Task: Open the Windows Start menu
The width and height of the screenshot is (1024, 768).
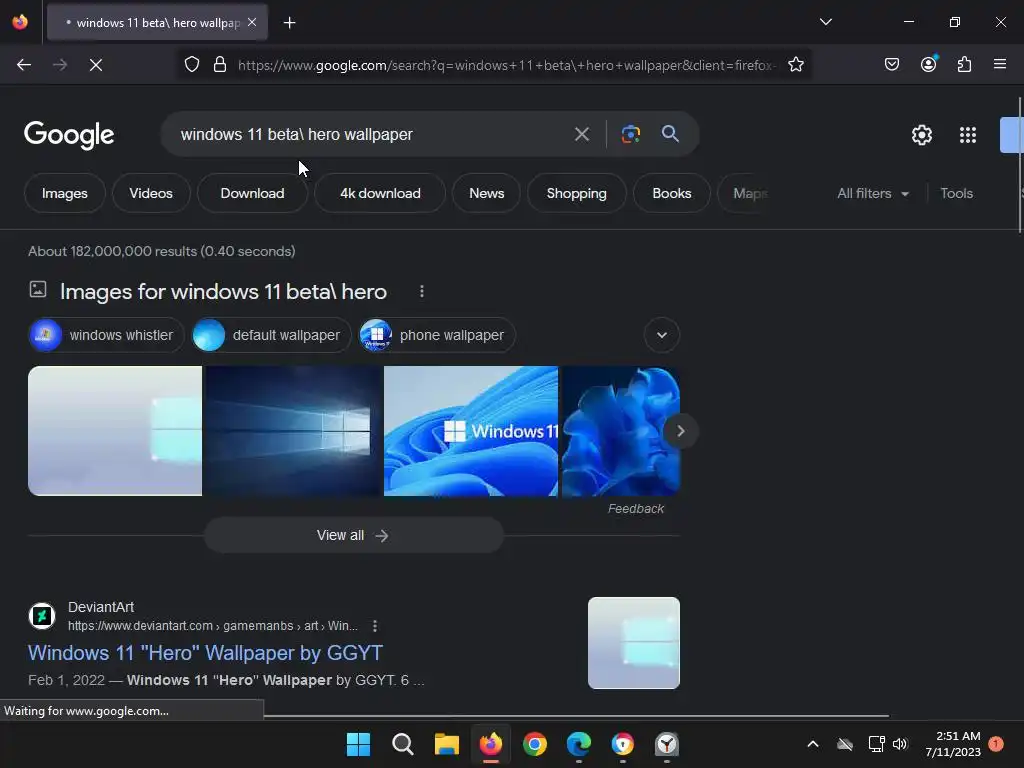Action: point(358,744)
